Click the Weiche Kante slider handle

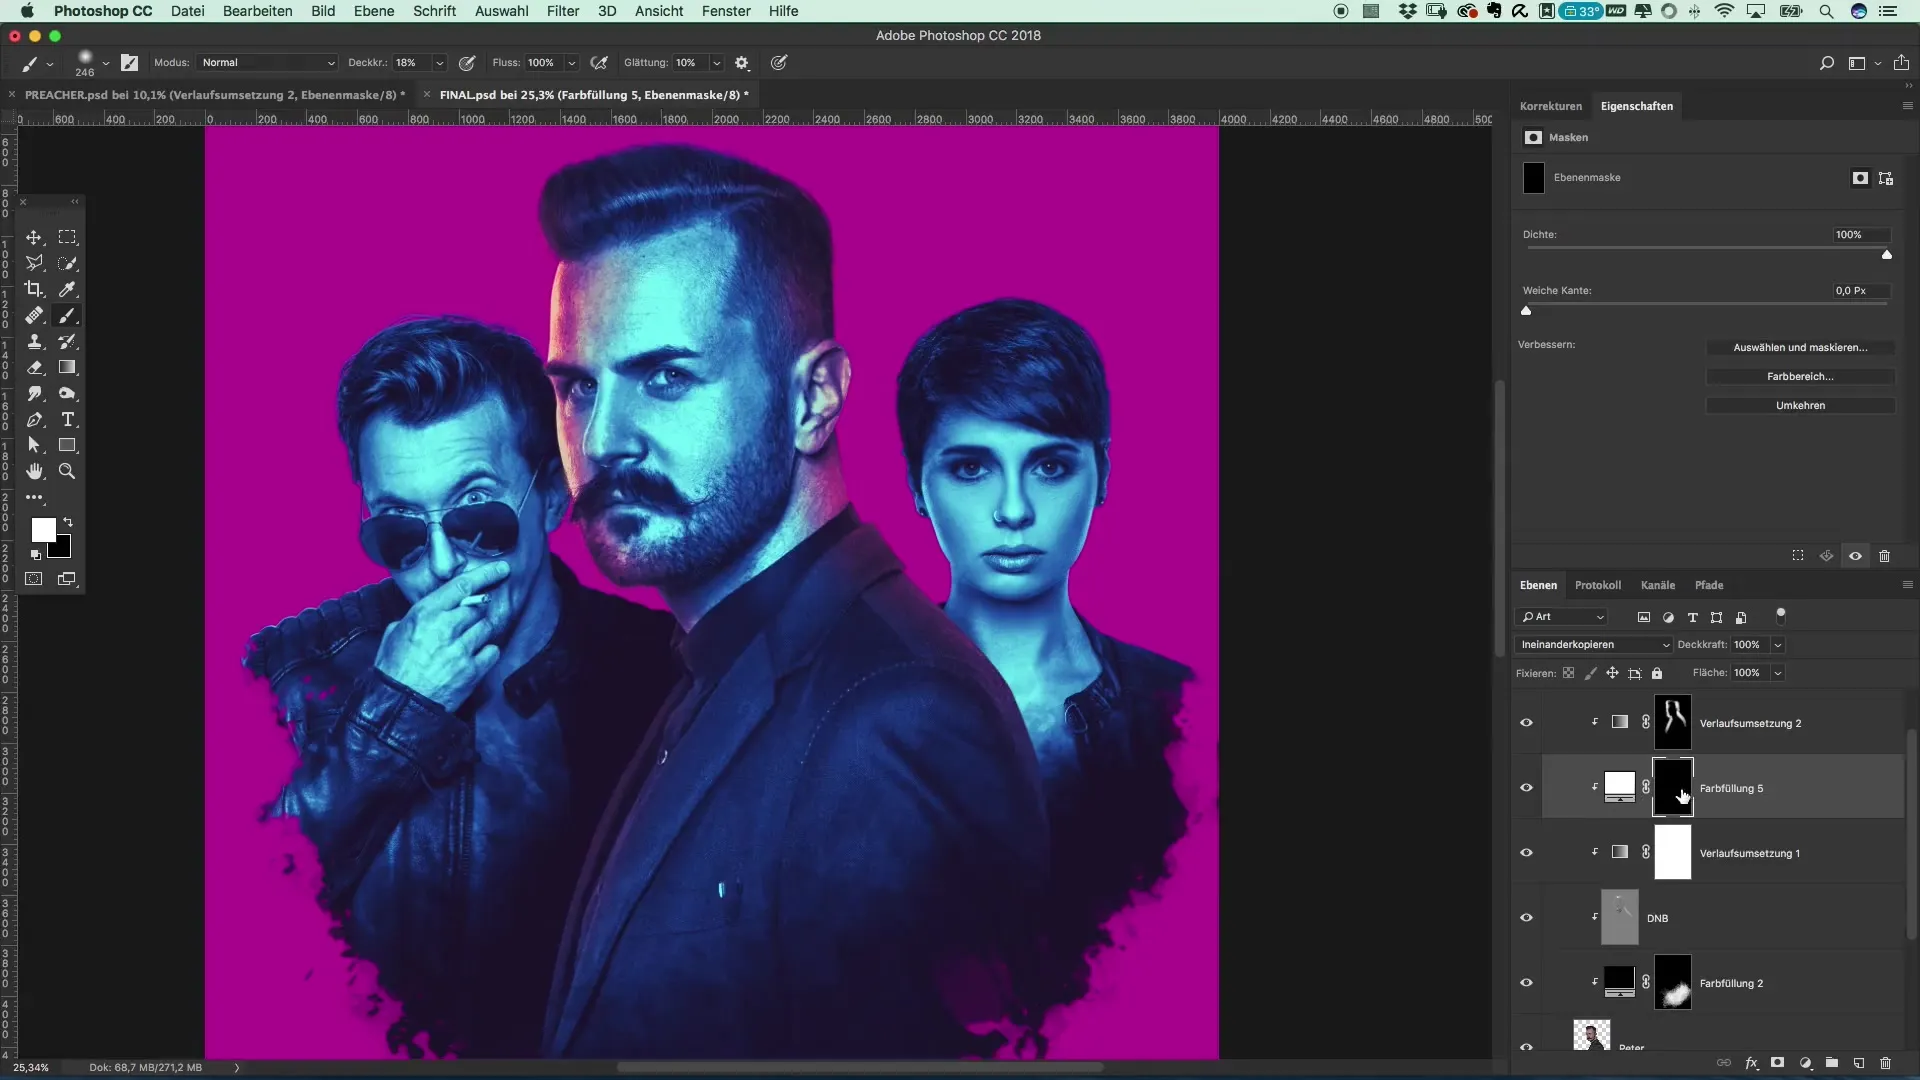1526,311
